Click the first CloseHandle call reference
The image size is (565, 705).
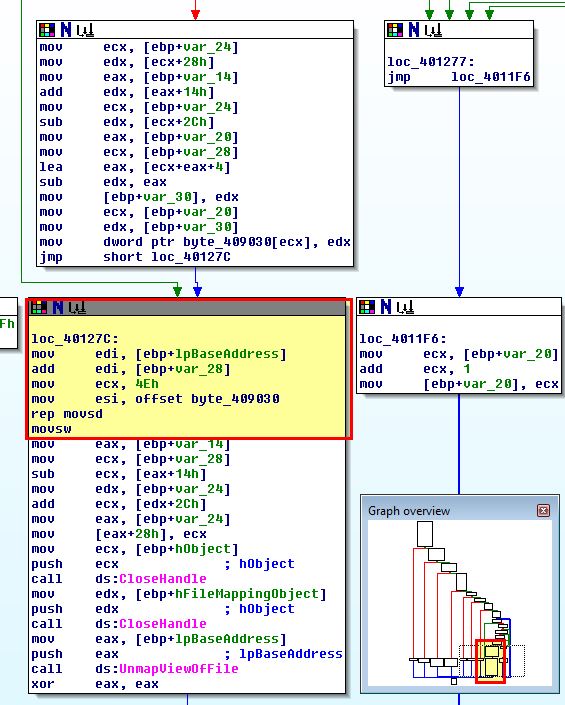[x=163, y=579]
